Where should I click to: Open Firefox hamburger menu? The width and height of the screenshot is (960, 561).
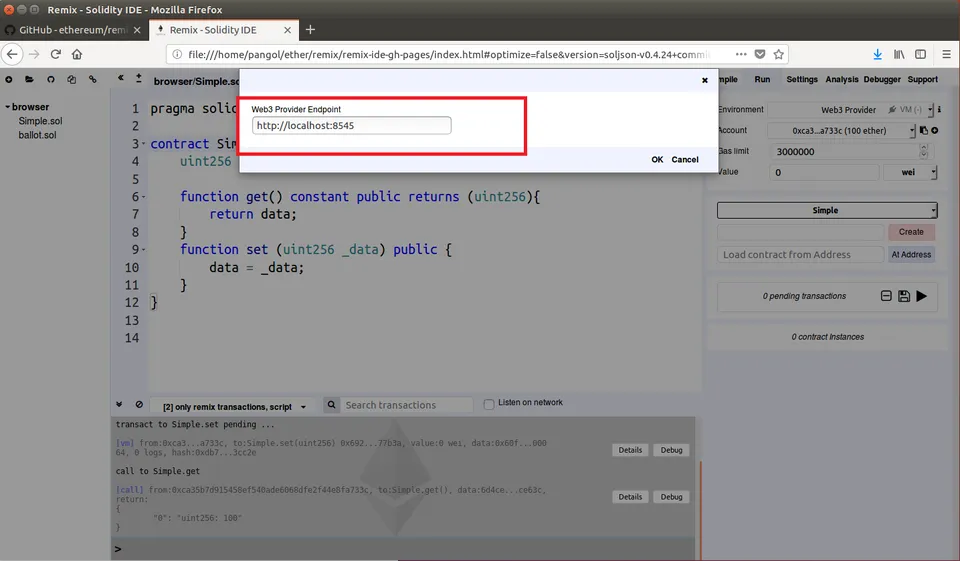(947, 55)
